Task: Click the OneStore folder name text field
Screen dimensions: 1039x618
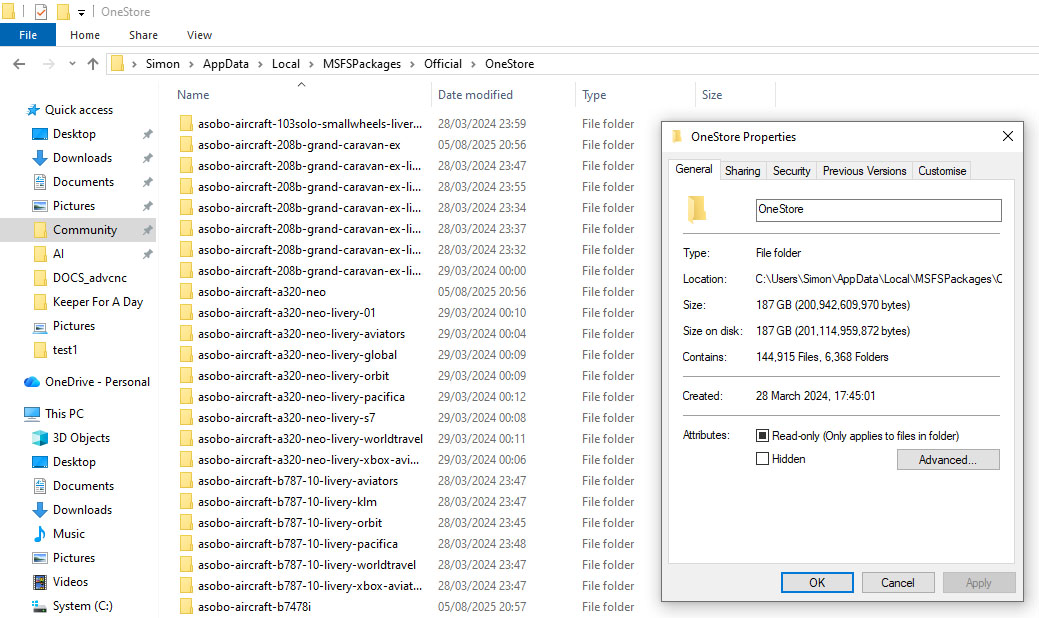Action: point(878,210)
